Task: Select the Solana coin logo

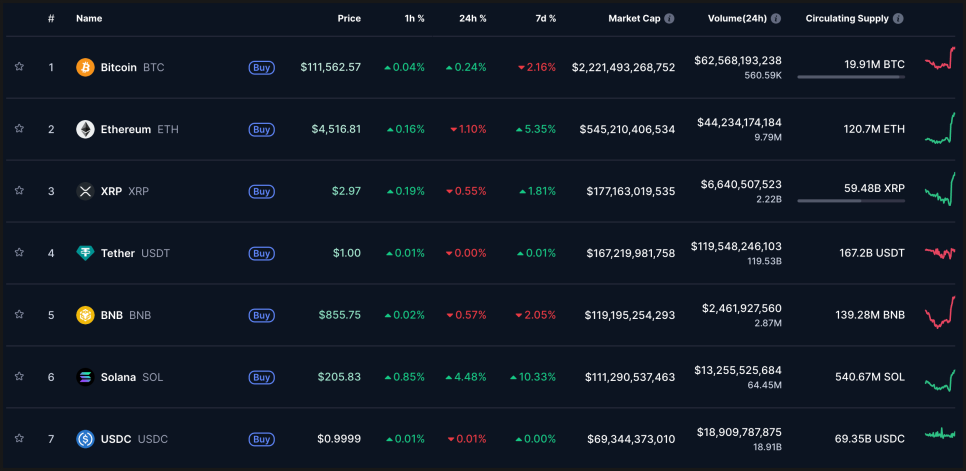Action: [x=85, y=377]
